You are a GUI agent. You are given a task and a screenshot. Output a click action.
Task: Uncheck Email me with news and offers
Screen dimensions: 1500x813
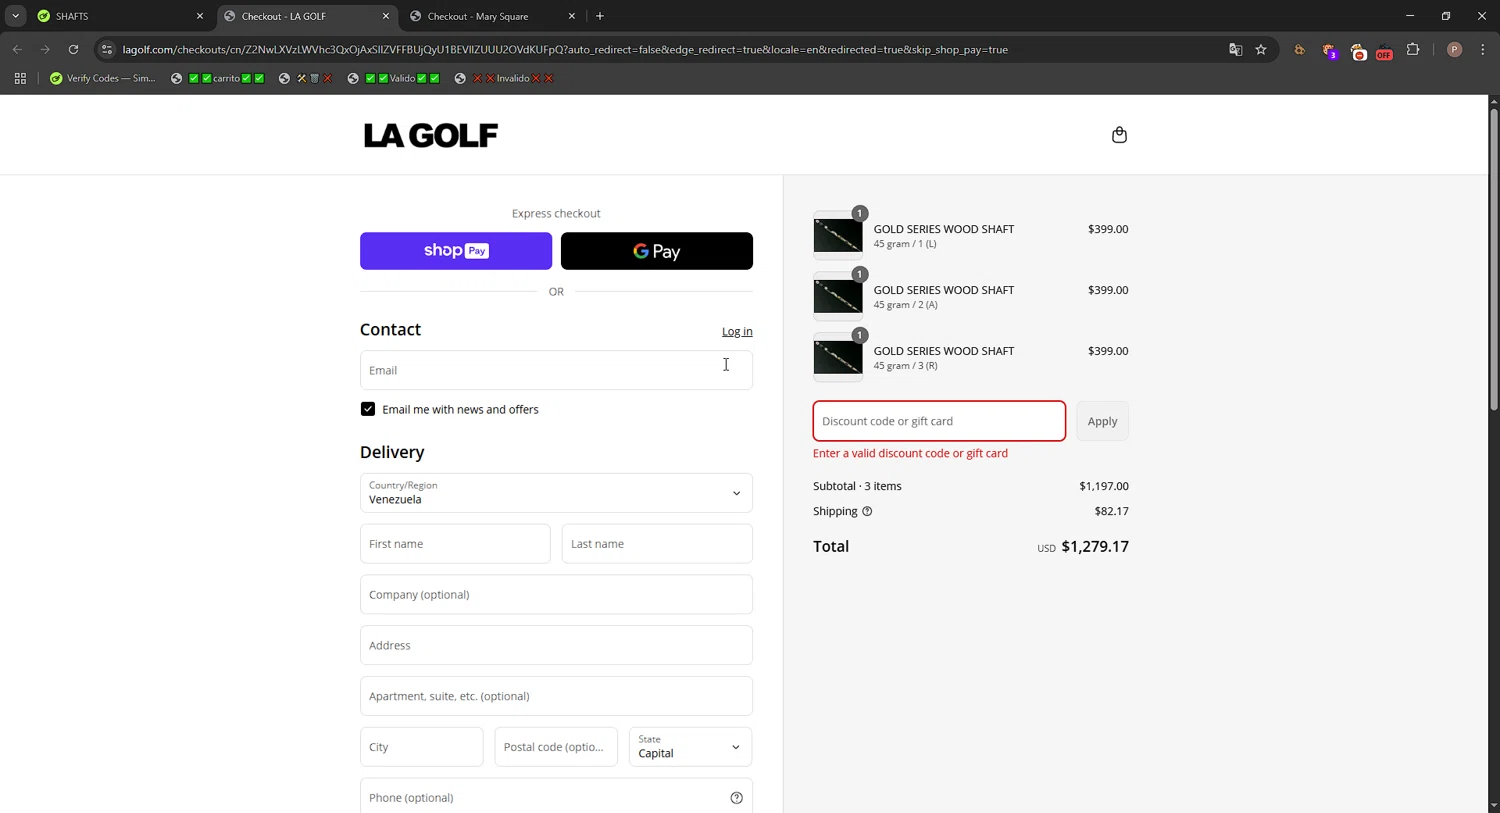click(x=368, y=409)
